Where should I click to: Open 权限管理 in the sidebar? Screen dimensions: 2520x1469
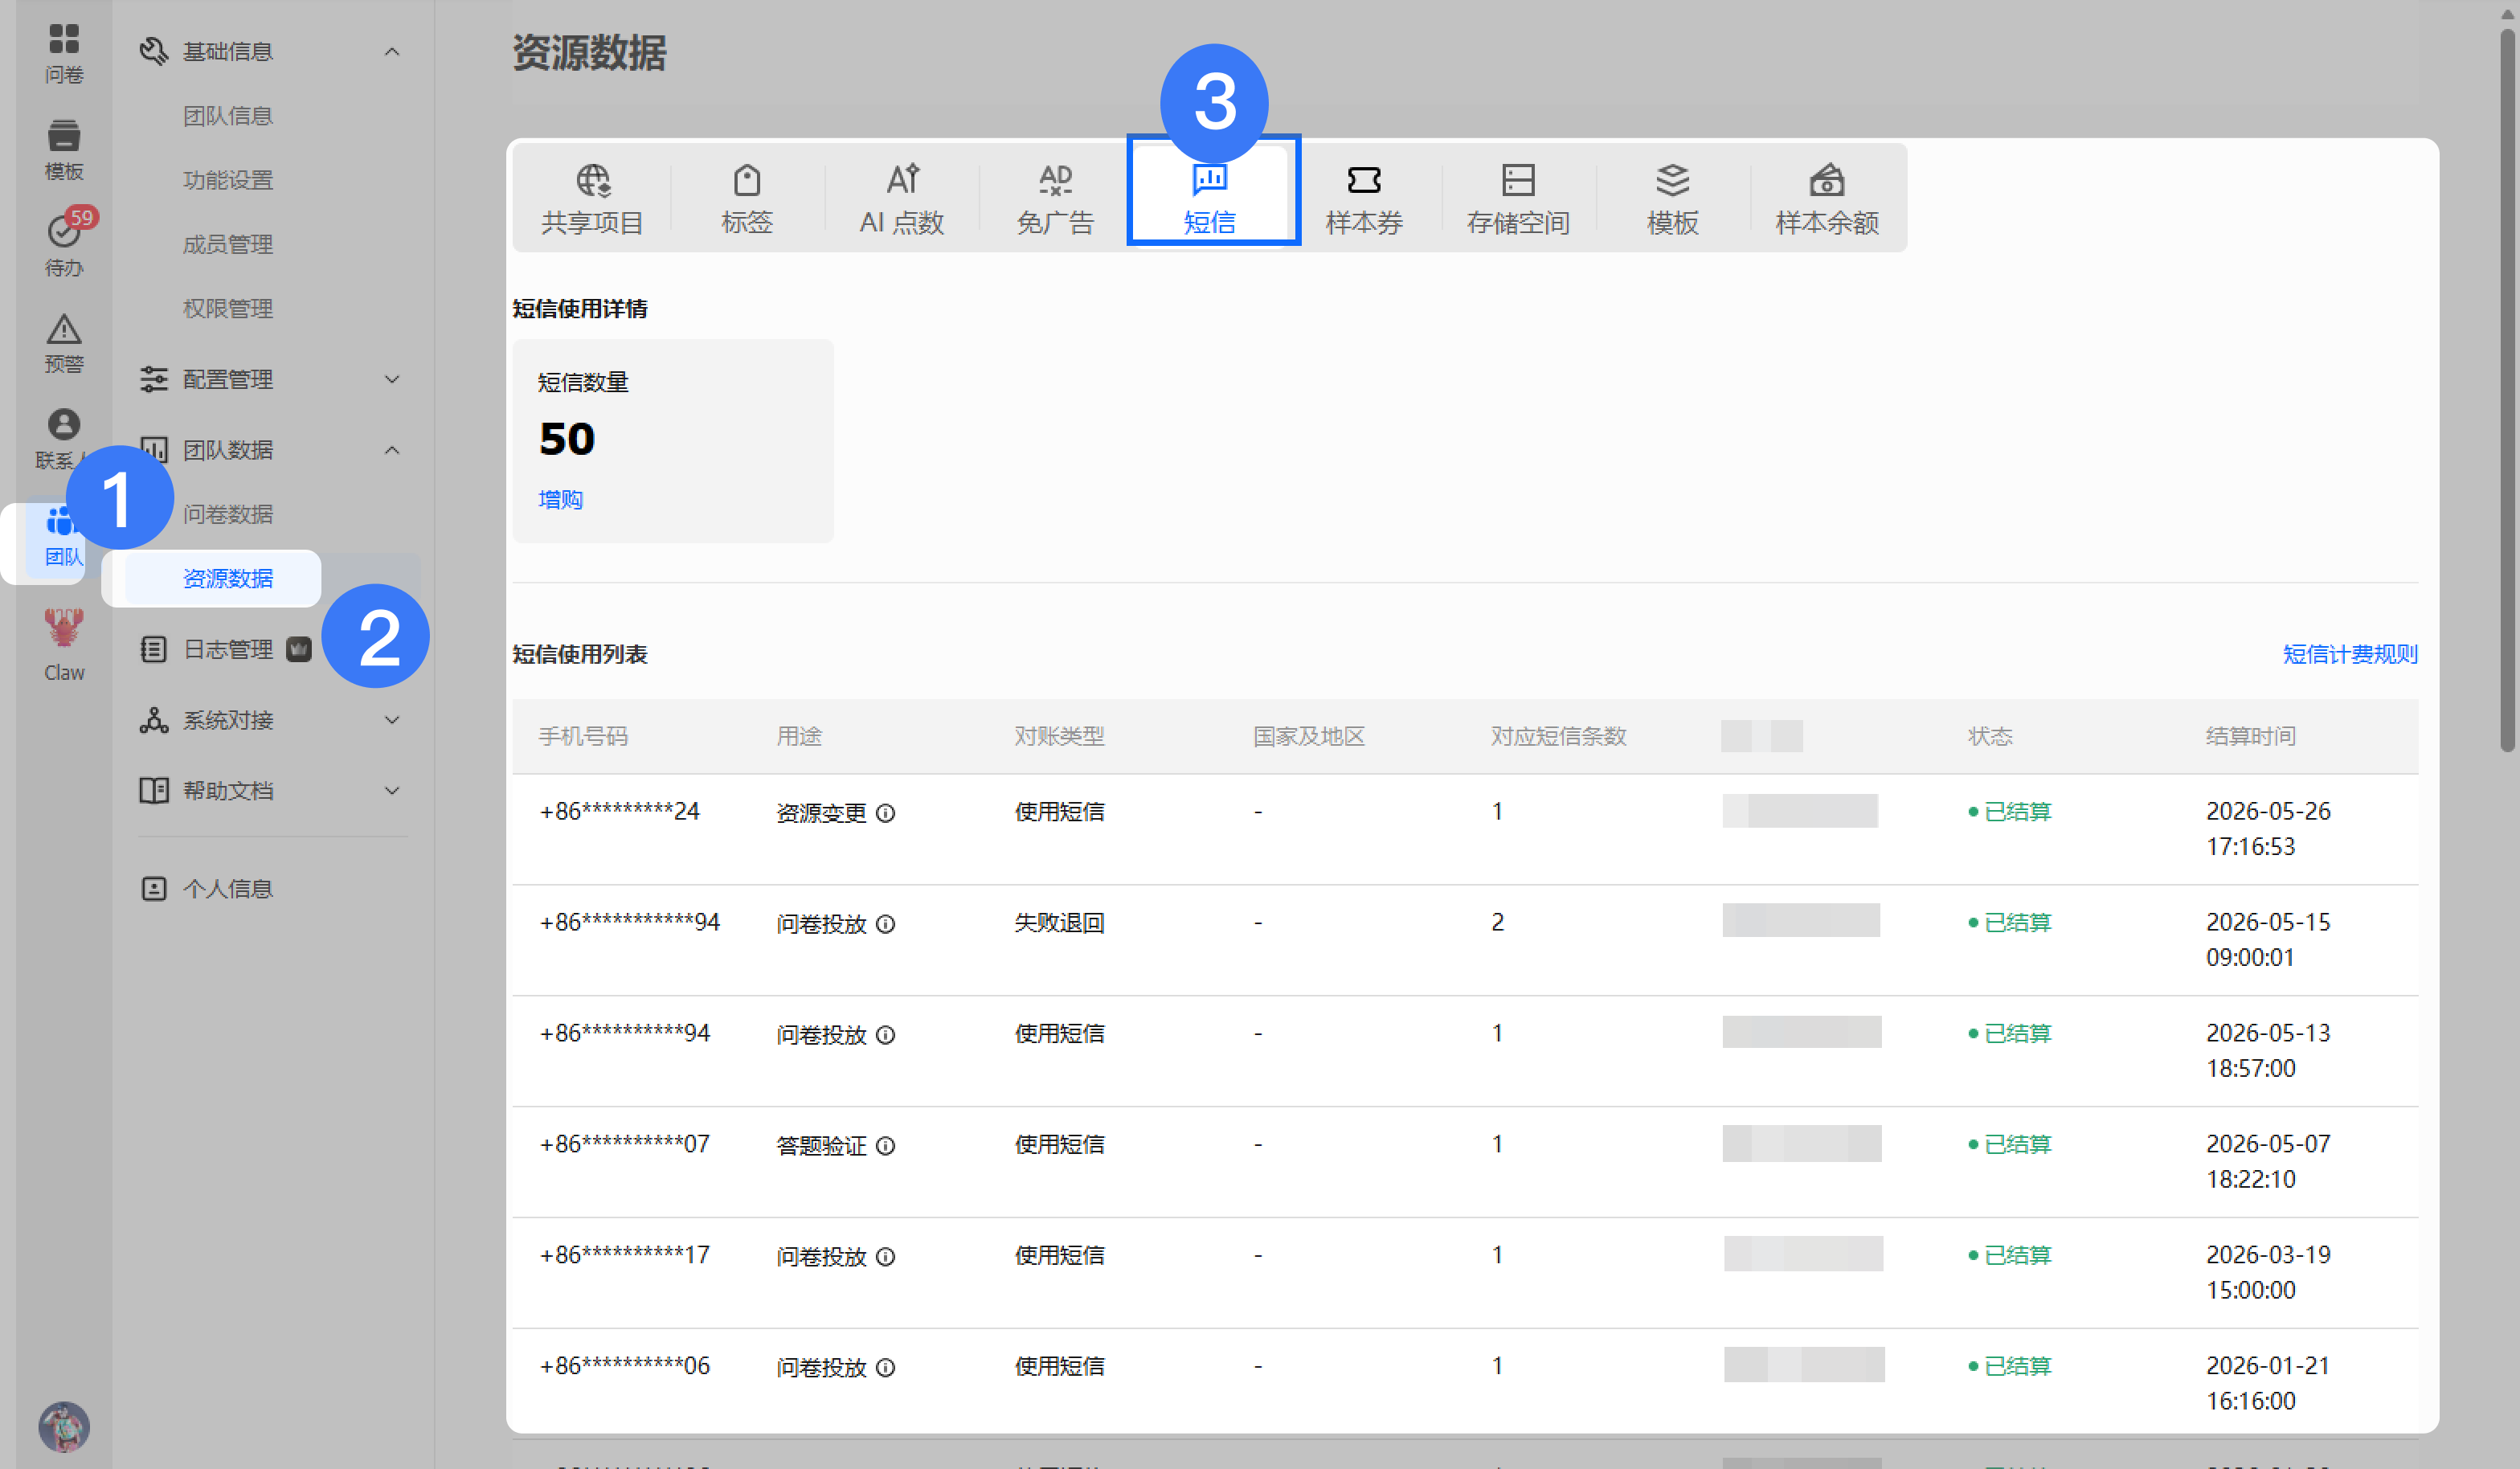(x=227, y=308)
